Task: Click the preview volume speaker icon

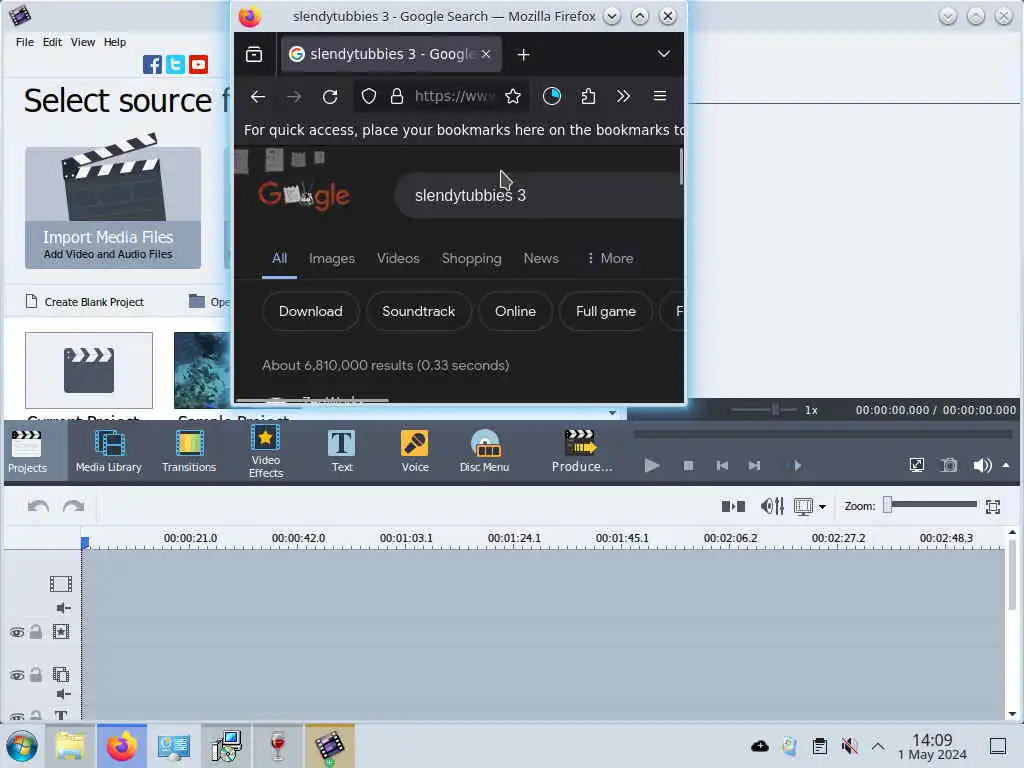Action: pyautogui.click(x=982, y=465)
